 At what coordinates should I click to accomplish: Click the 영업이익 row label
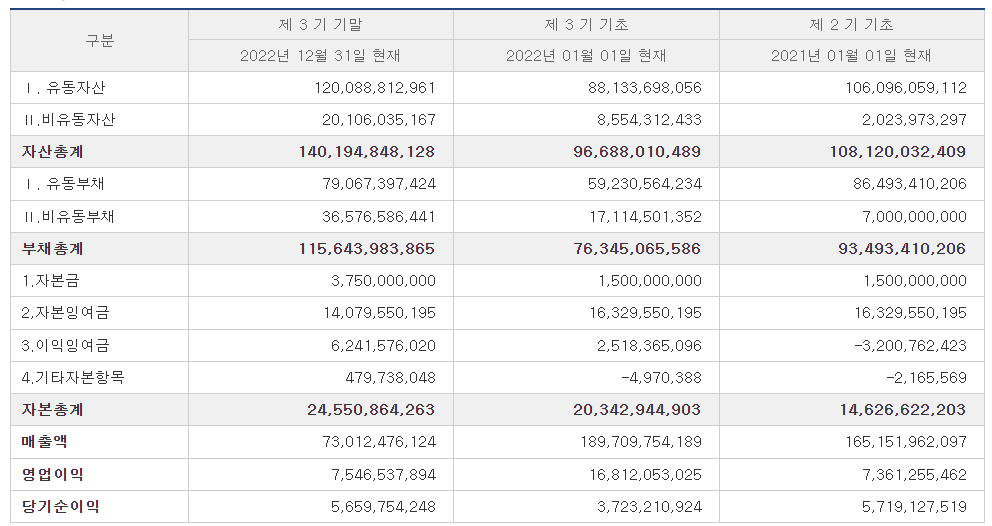53,475
